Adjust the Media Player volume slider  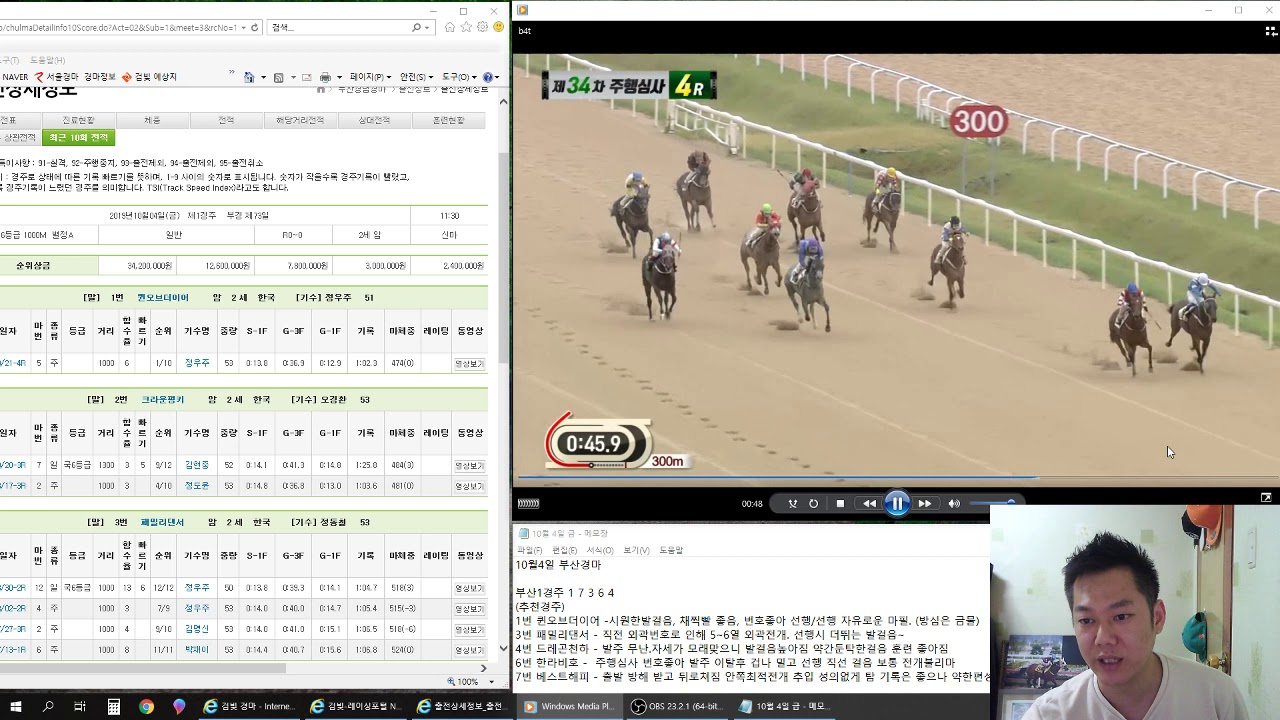point(992,503)
